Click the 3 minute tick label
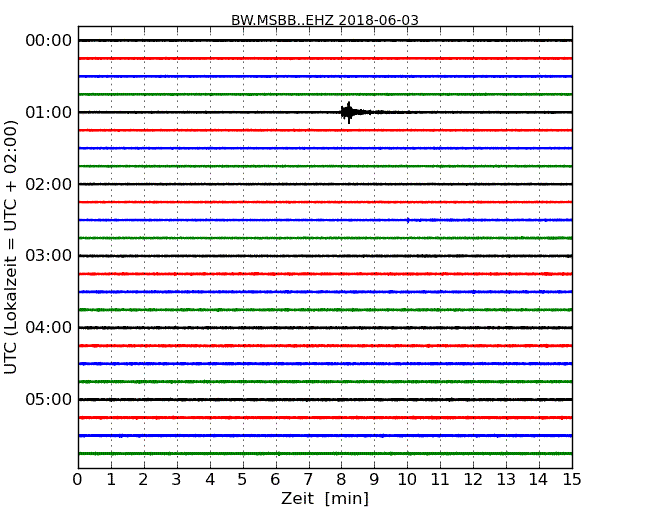Image resolution: width=650 pixels, height=520 pixels. click(x=177, y=480)
